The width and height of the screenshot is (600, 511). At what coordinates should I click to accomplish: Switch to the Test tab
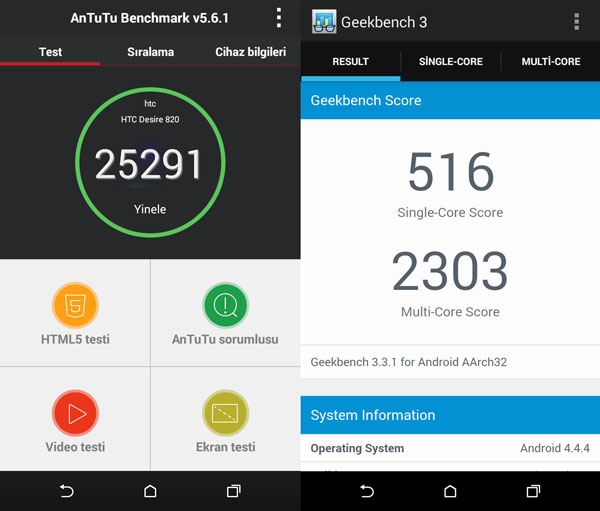tap(50, 52)
